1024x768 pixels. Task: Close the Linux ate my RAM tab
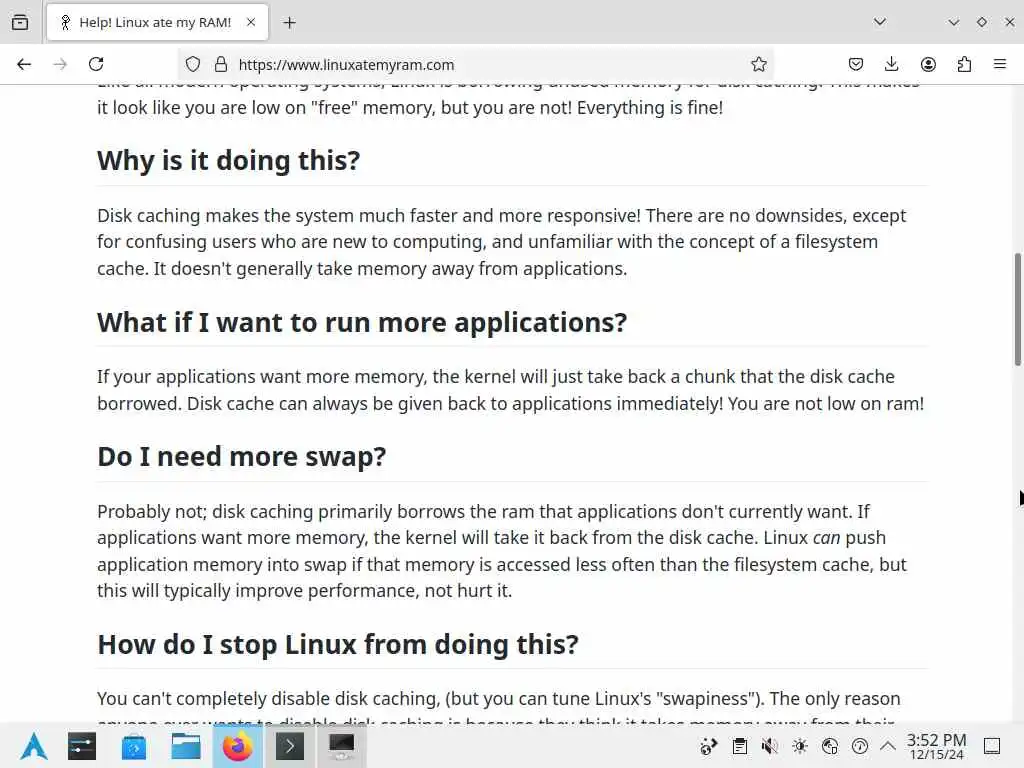tap(251, 22)
